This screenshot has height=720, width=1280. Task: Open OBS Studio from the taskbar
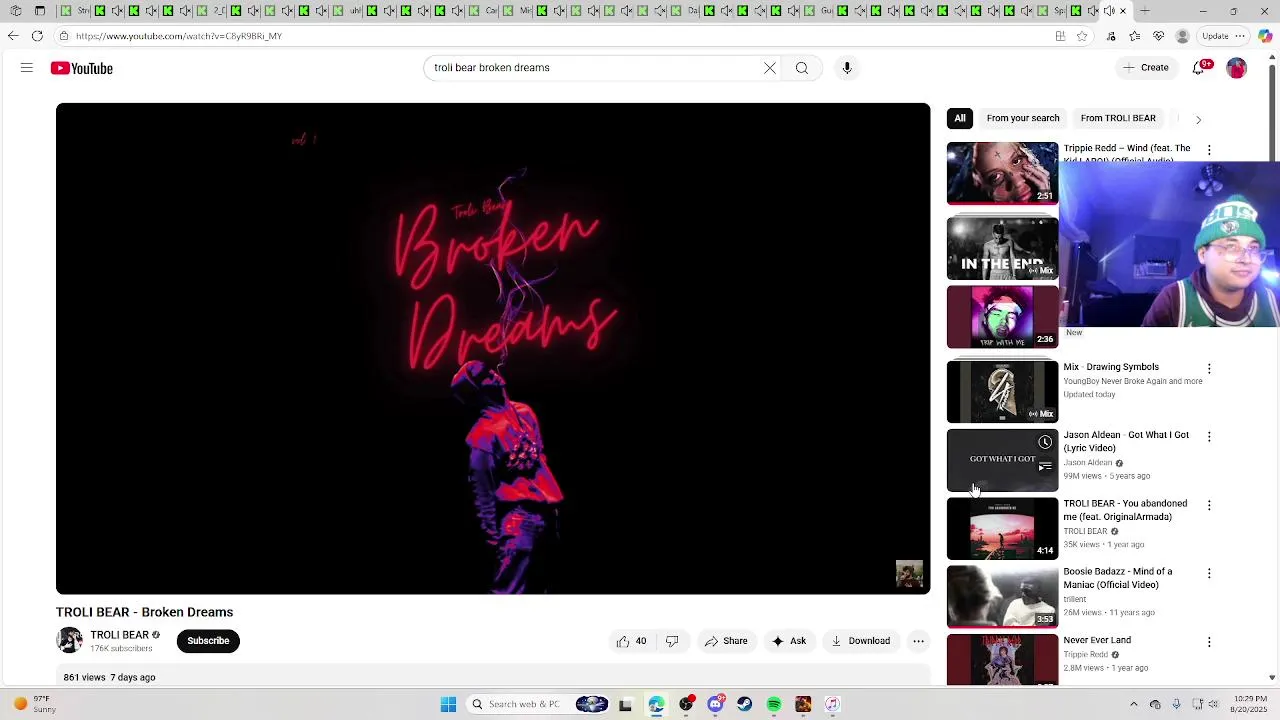pos(686,704)
